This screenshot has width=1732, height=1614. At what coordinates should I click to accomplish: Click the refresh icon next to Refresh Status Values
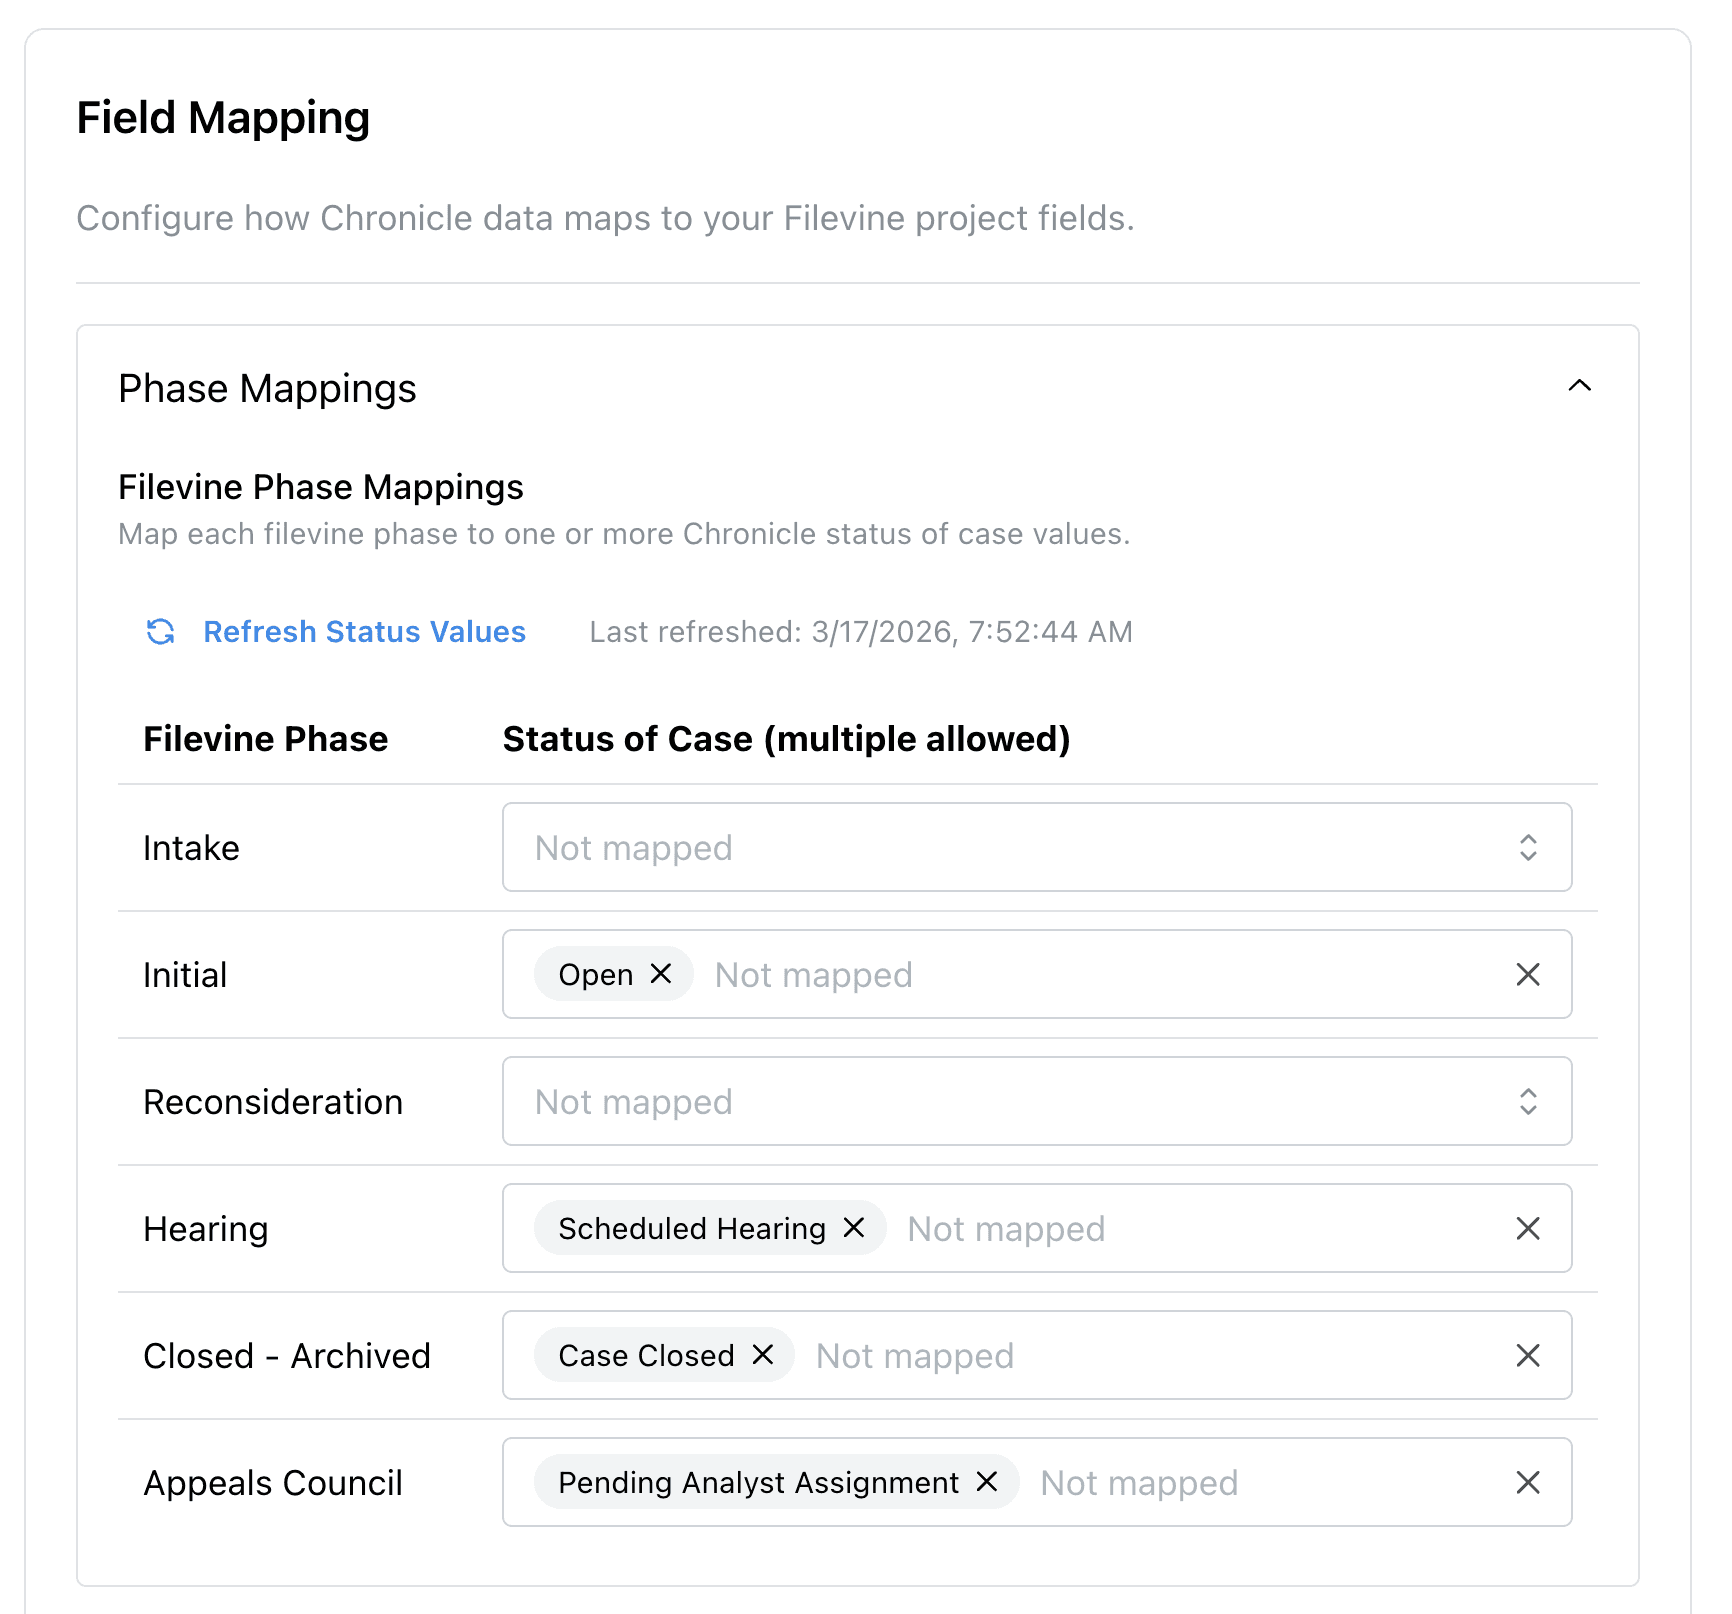160,632
